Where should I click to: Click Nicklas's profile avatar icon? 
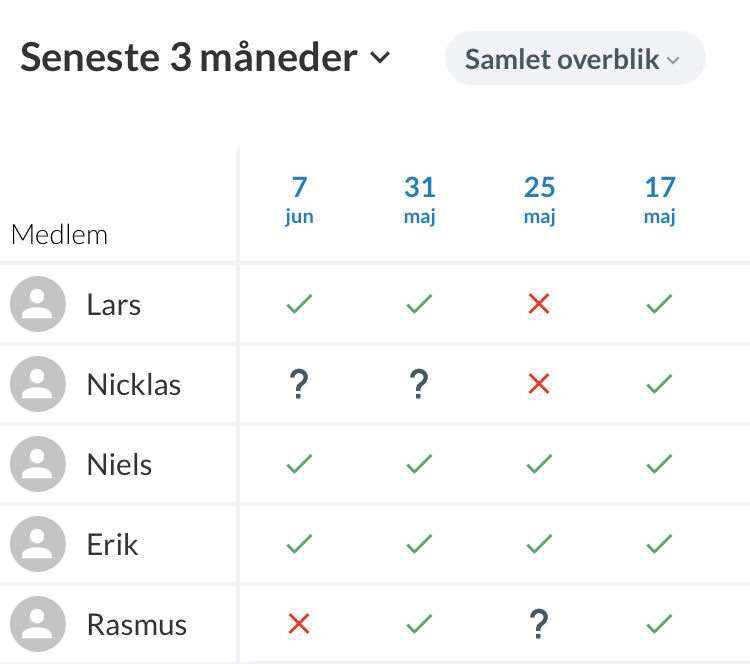point(38,384)
